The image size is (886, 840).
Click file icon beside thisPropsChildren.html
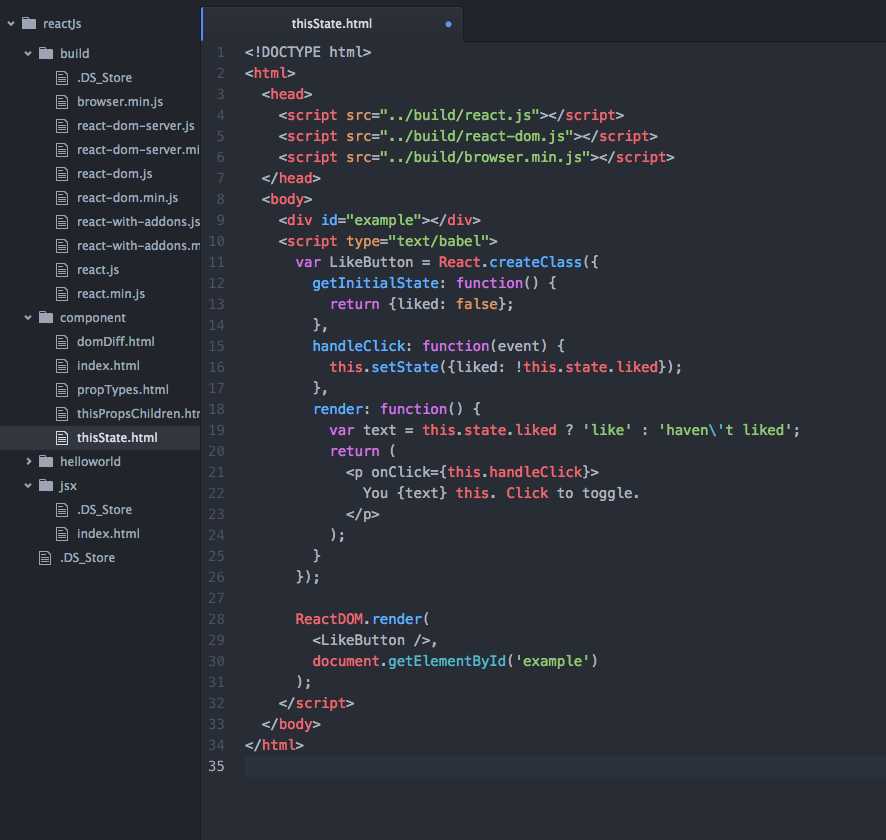tap(62, 414)
